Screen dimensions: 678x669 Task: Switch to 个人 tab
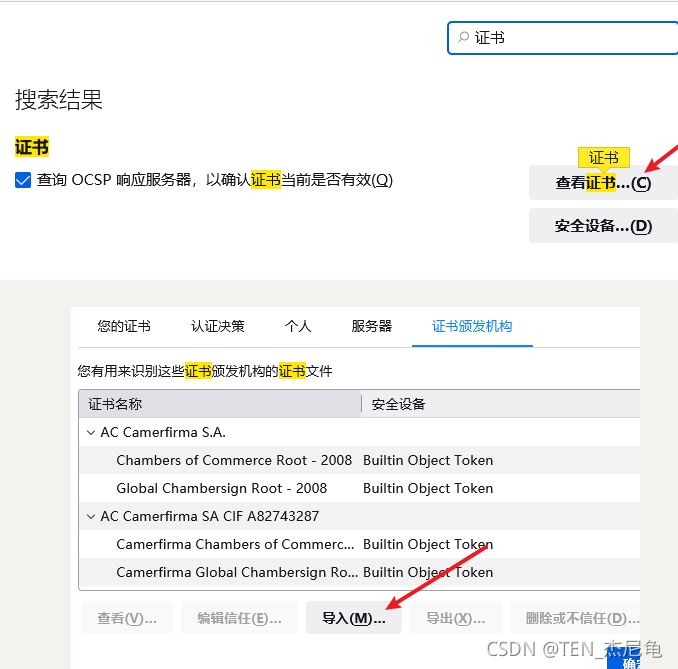tap(298, 326)
